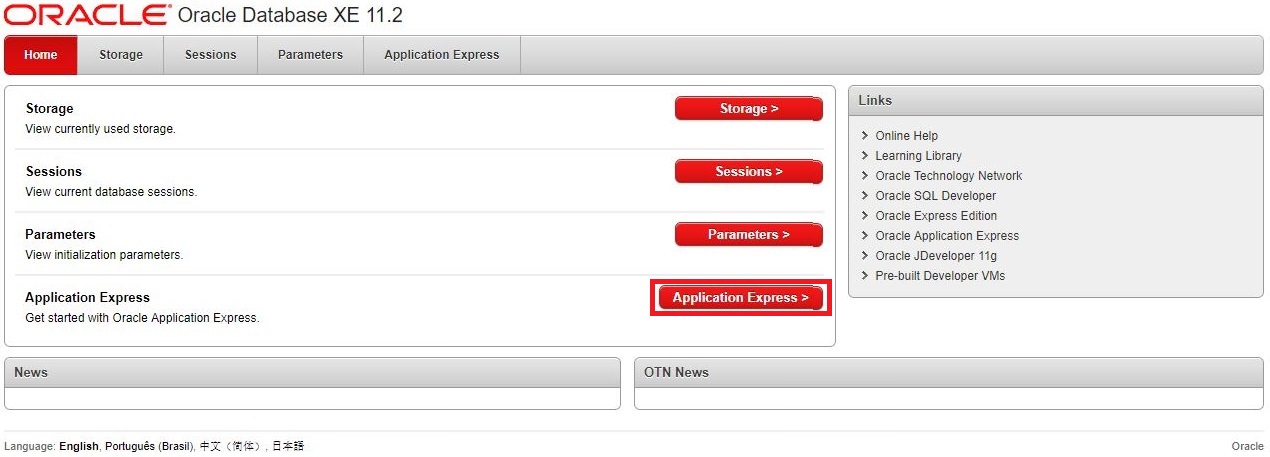
Task: Click the 'View initialization parameters.' text
Action: click(104, 255)
